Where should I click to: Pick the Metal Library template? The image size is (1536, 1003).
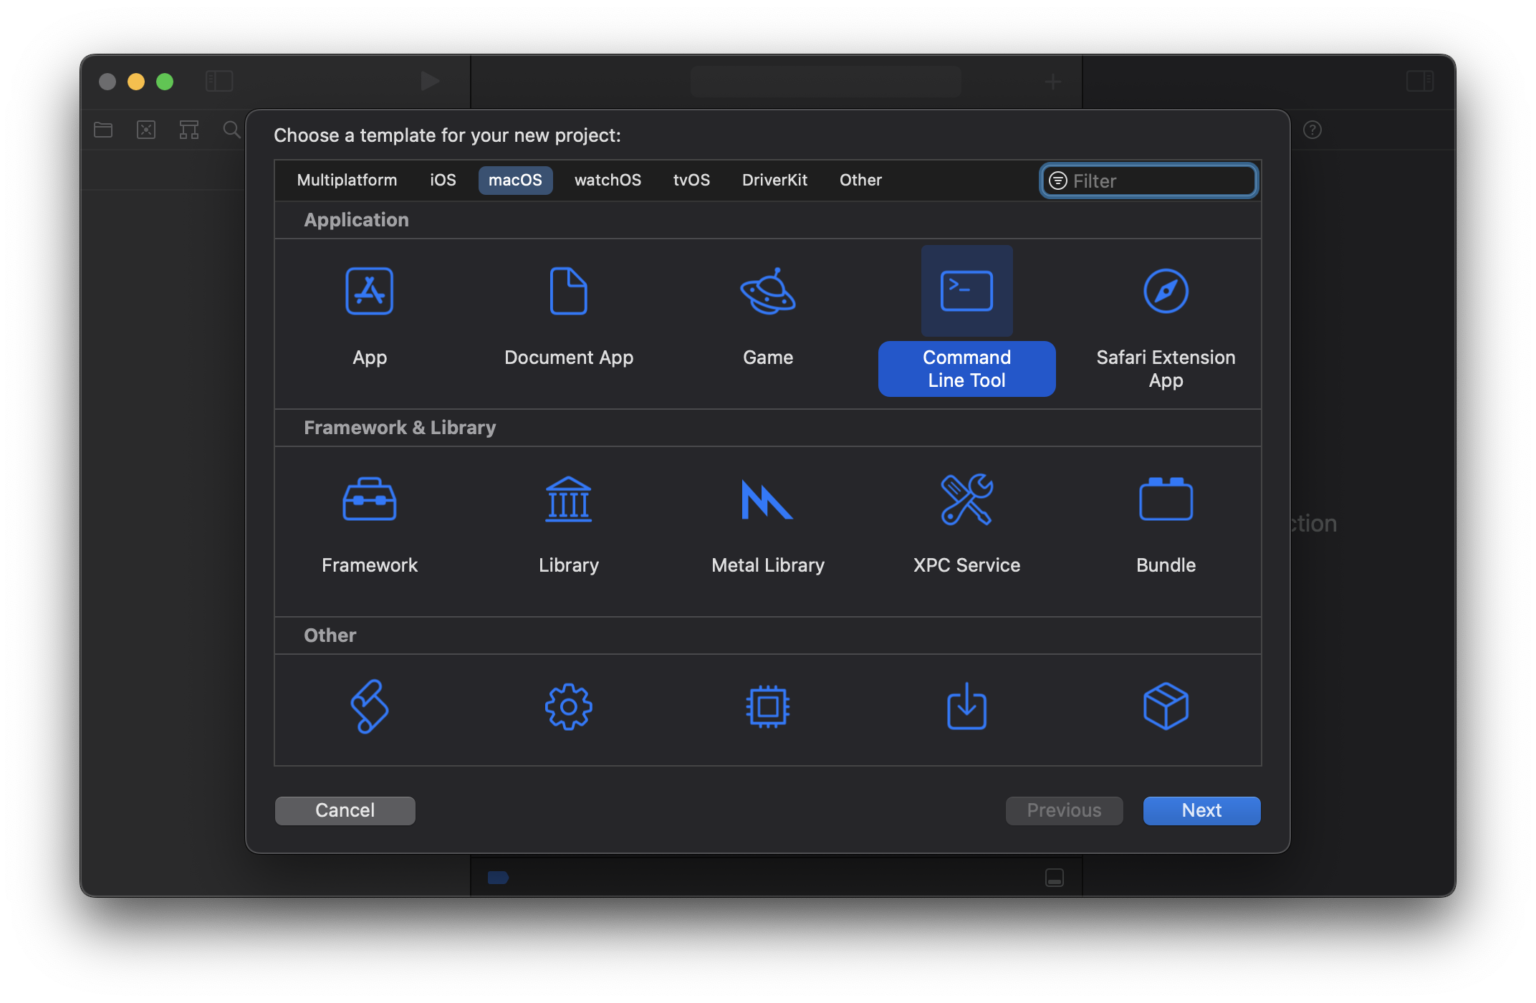click(767, 500)
